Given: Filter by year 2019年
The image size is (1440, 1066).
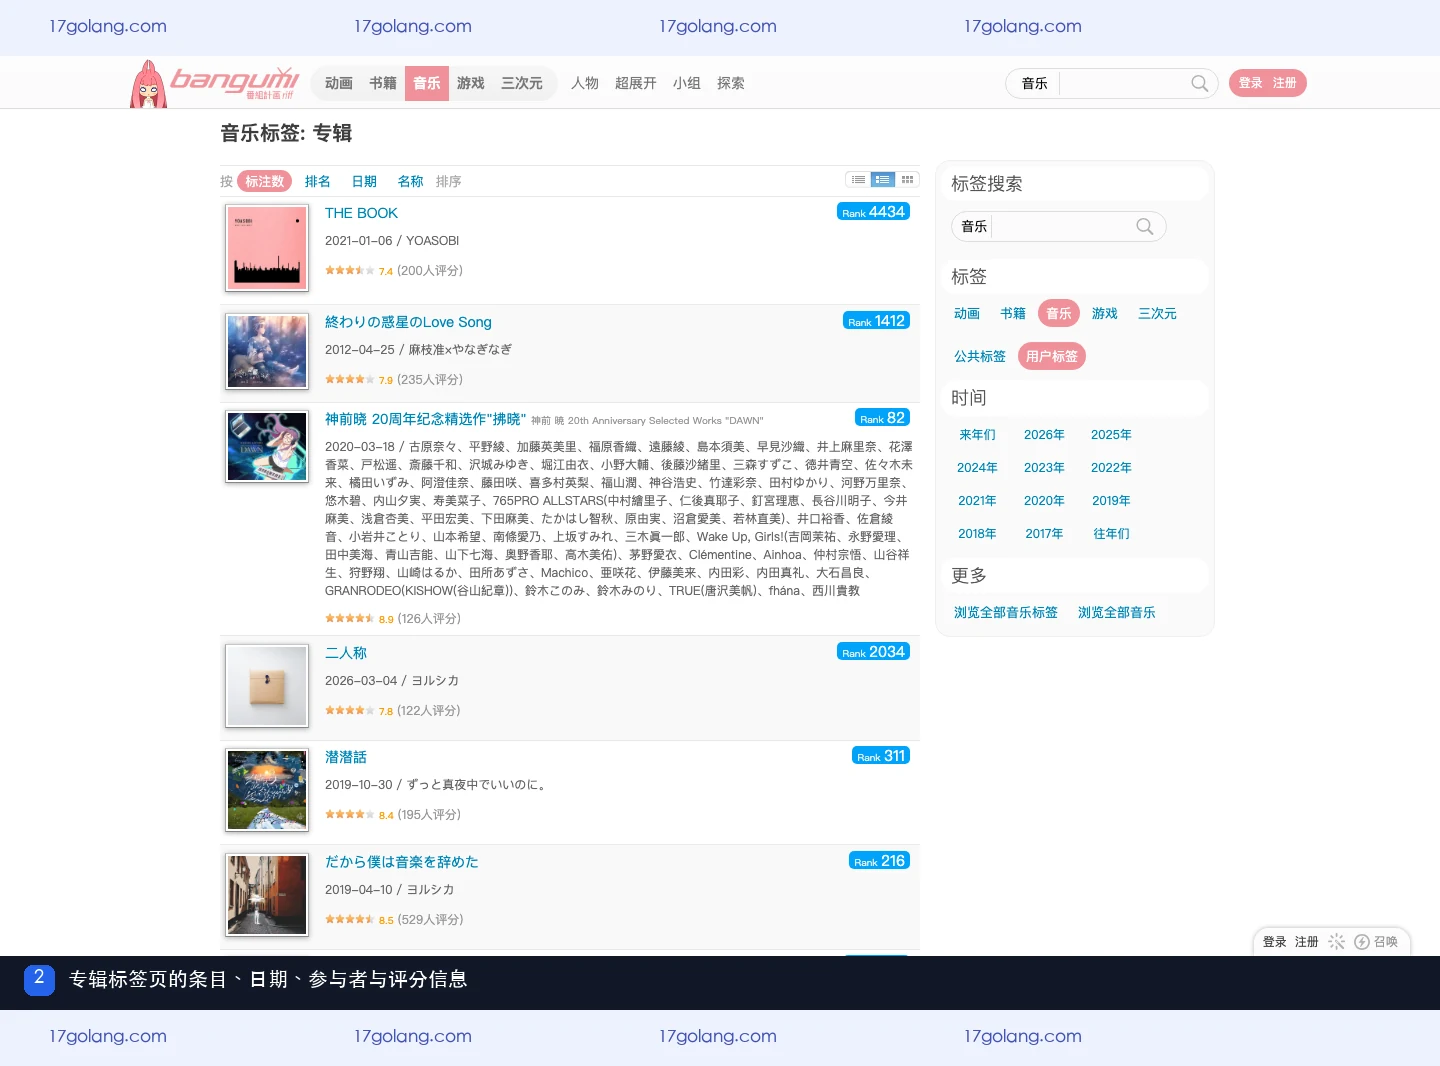Looking at the screenshot, I should pyautogui.click(x=1111, y=501).
